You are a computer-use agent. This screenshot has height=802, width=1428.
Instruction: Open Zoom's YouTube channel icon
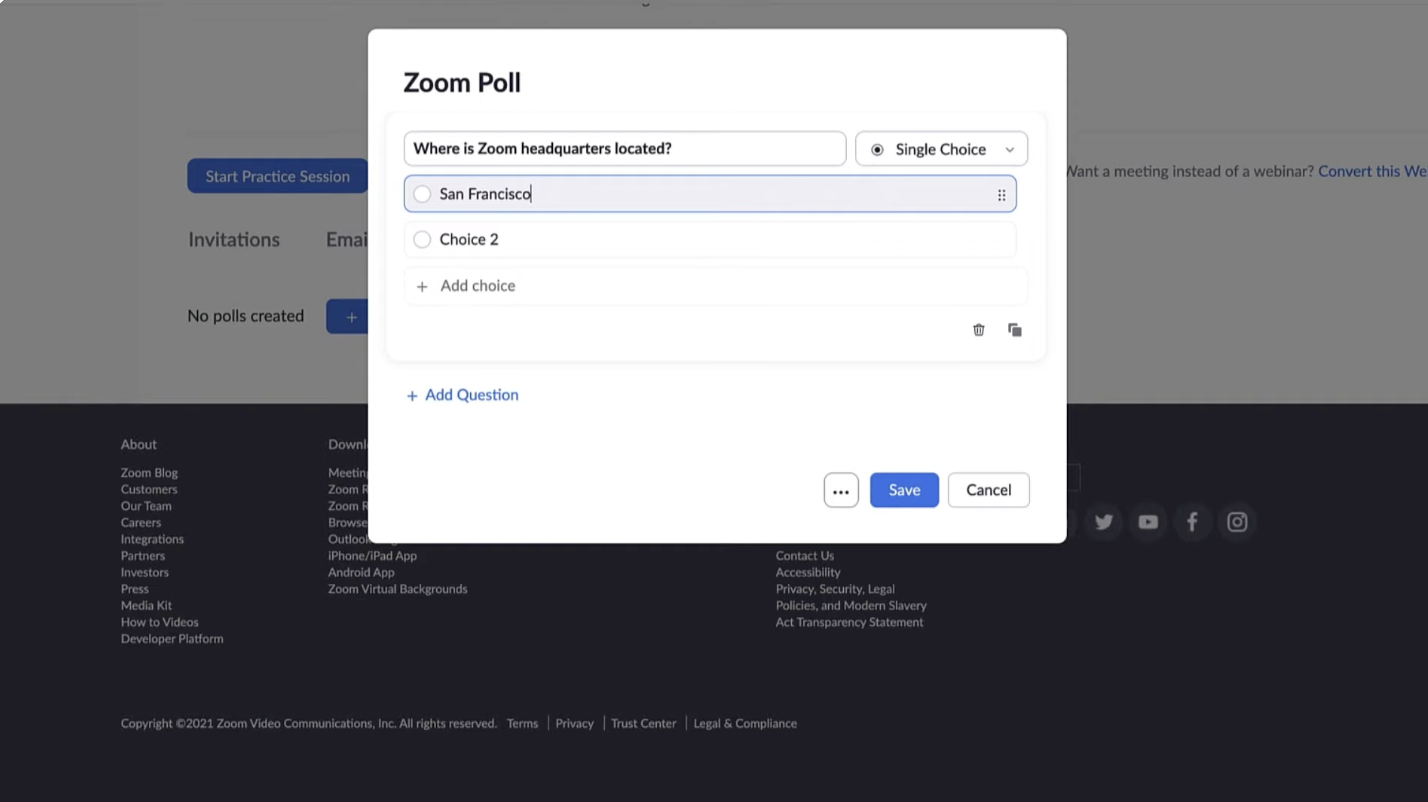1147,521
